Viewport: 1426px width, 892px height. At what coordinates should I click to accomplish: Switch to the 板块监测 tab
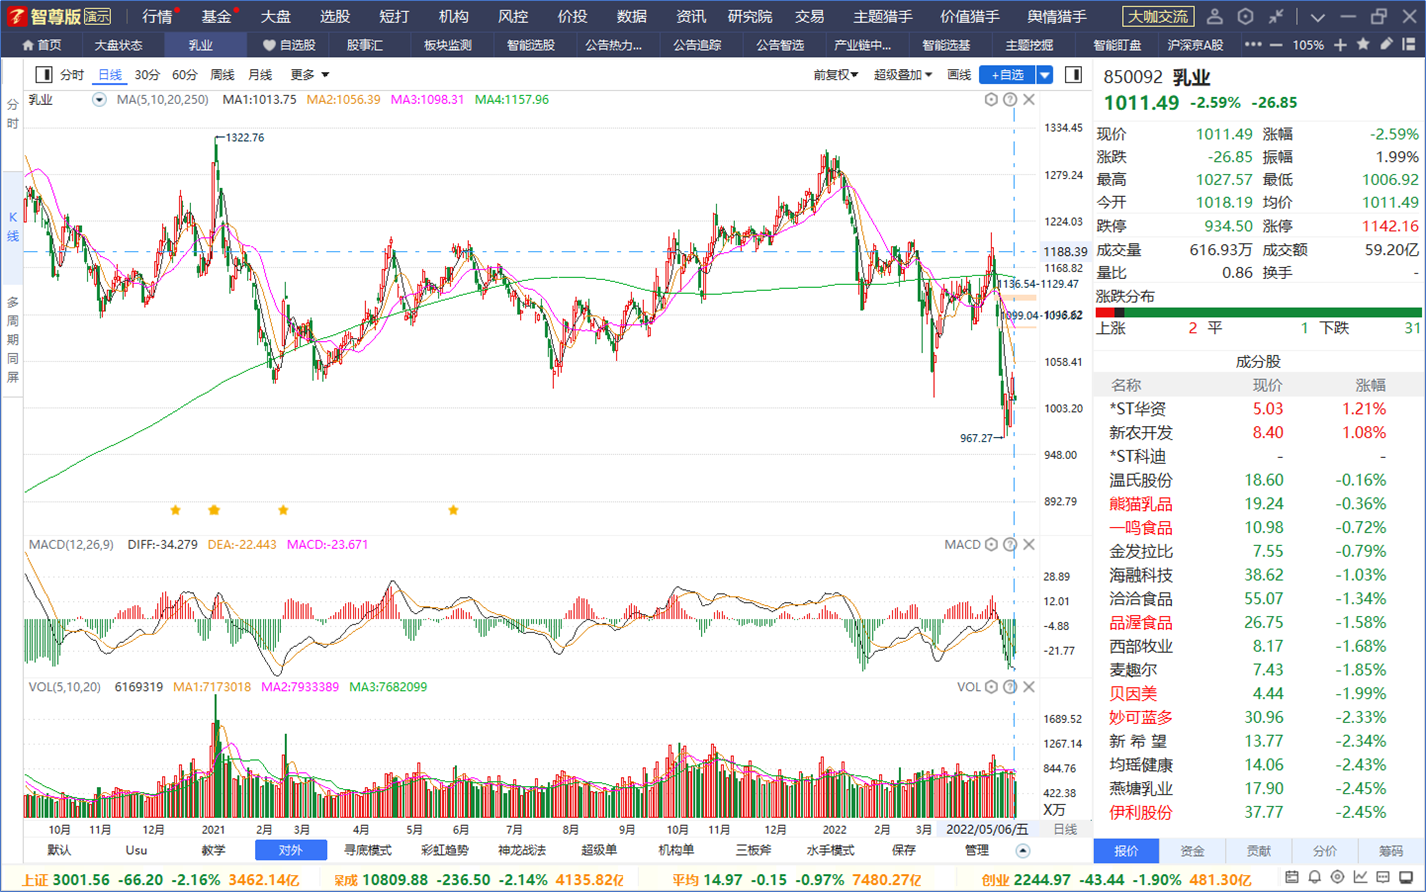(x=447, y=45)
